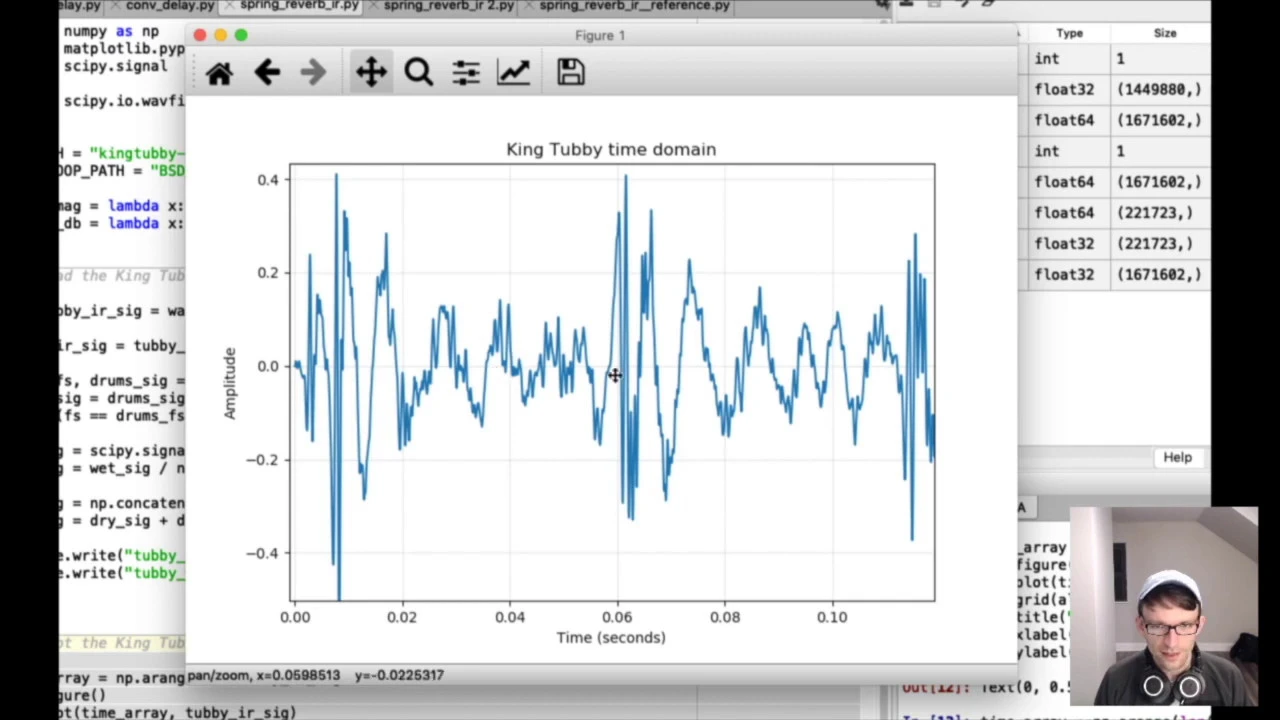Click the 'numpy as np' import line
This screenshot has height=720, width=1280.
[x=111, y=31]
